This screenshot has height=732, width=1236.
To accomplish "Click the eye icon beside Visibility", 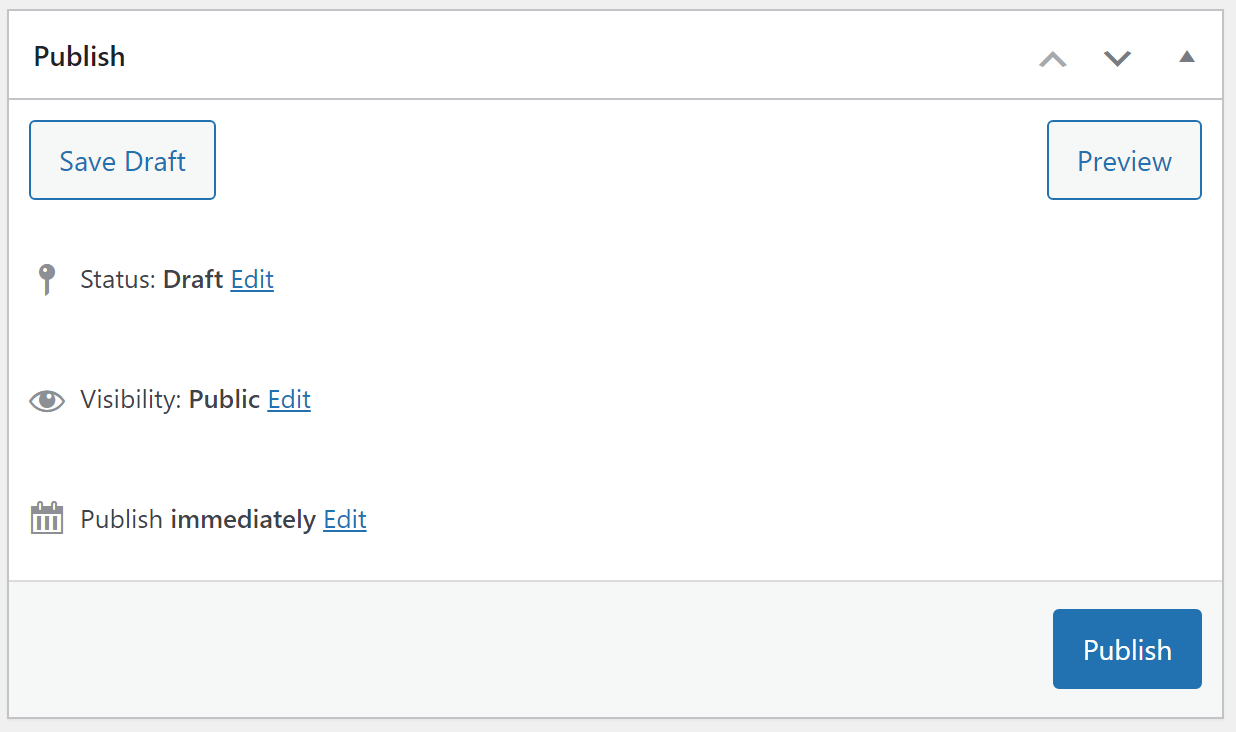I will (x=46, y=399).
